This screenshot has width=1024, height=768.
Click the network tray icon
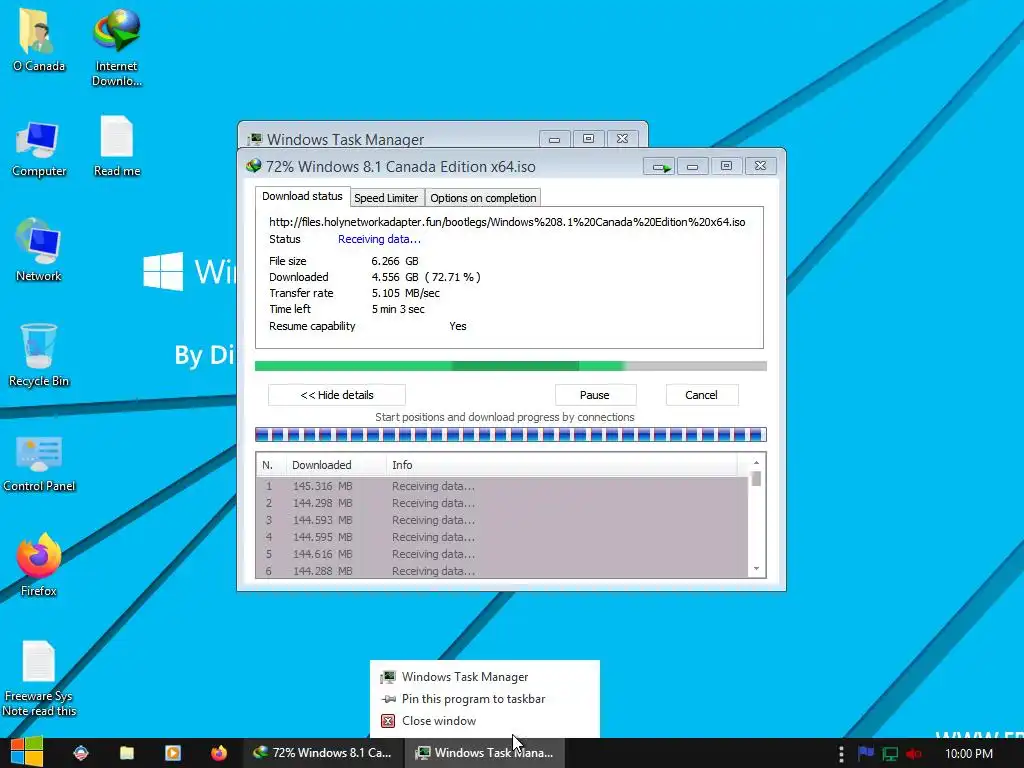(x=890, y=754)
